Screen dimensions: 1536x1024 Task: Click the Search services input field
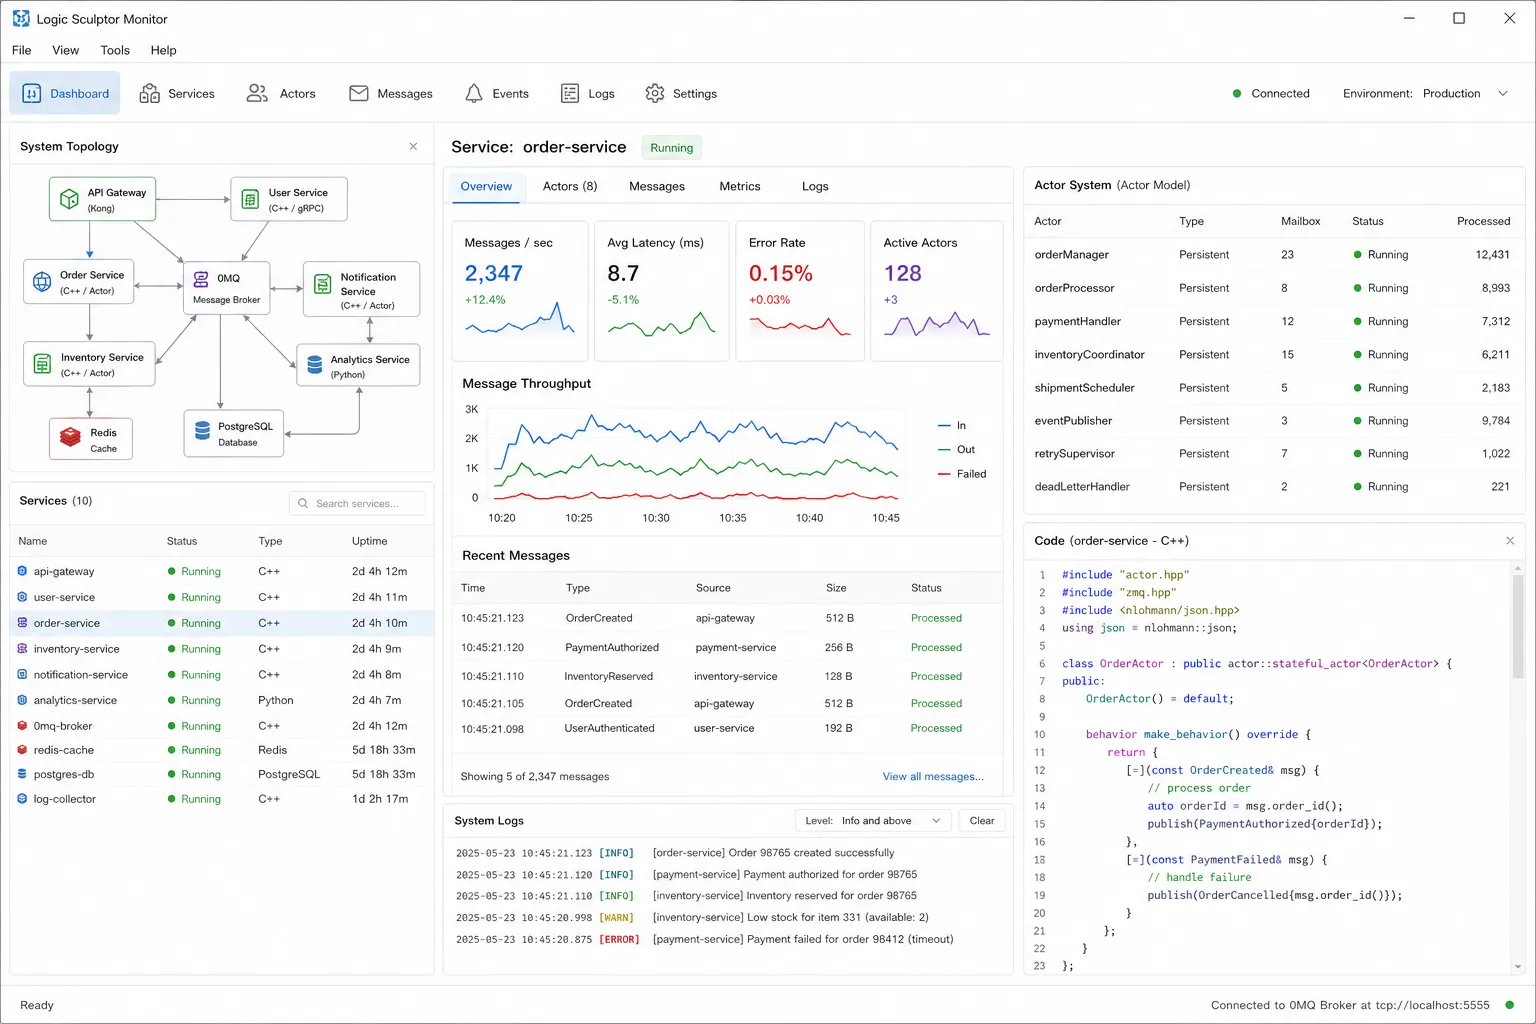tap(357, 503)
